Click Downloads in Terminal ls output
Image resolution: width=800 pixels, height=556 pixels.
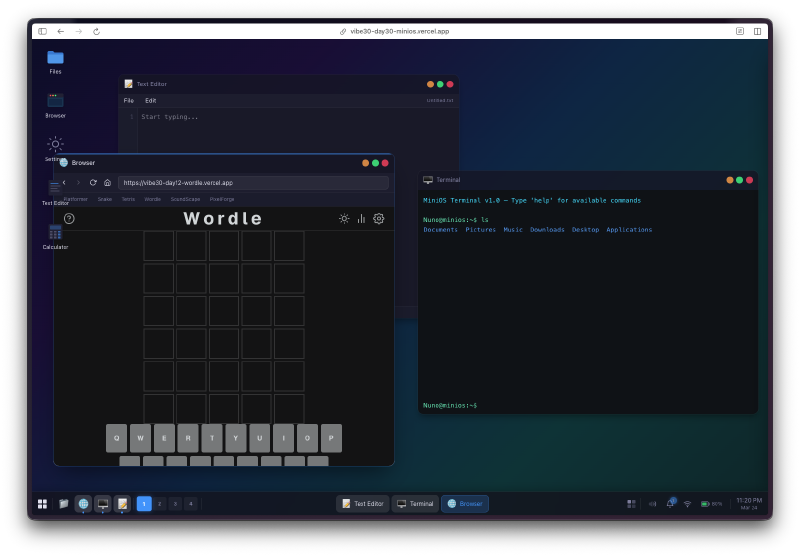(x=547, y=230)
